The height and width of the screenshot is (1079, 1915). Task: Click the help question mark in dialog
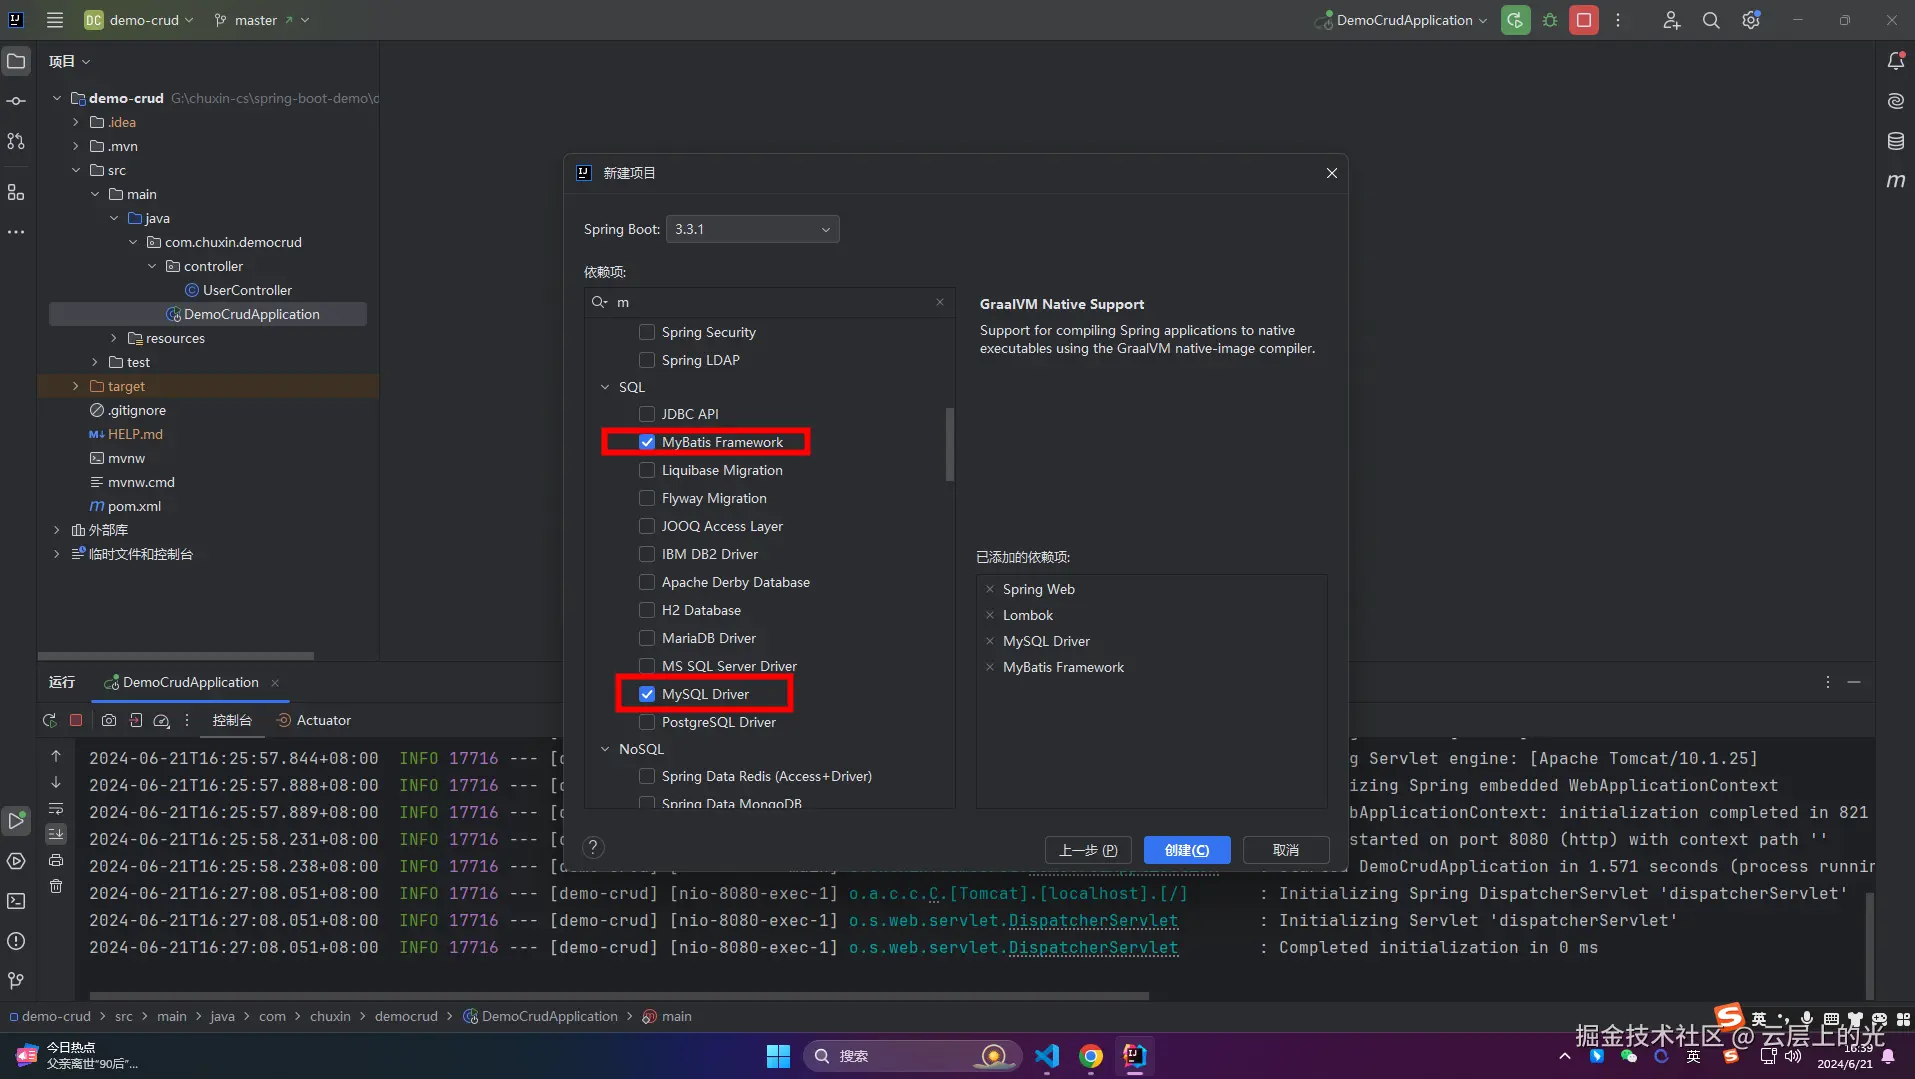tap(593, 848)
